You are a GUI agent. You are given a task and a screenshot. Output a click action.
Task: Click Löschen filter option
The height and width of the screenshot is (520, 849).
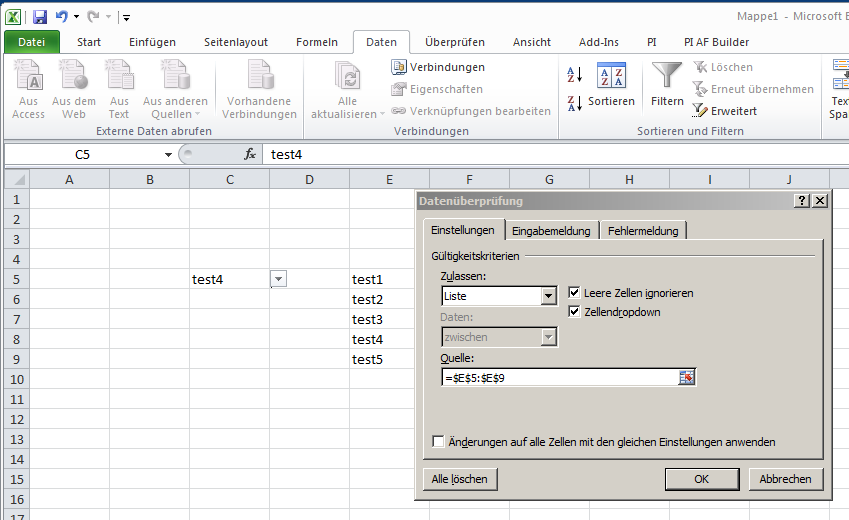(x=723, y=67)
